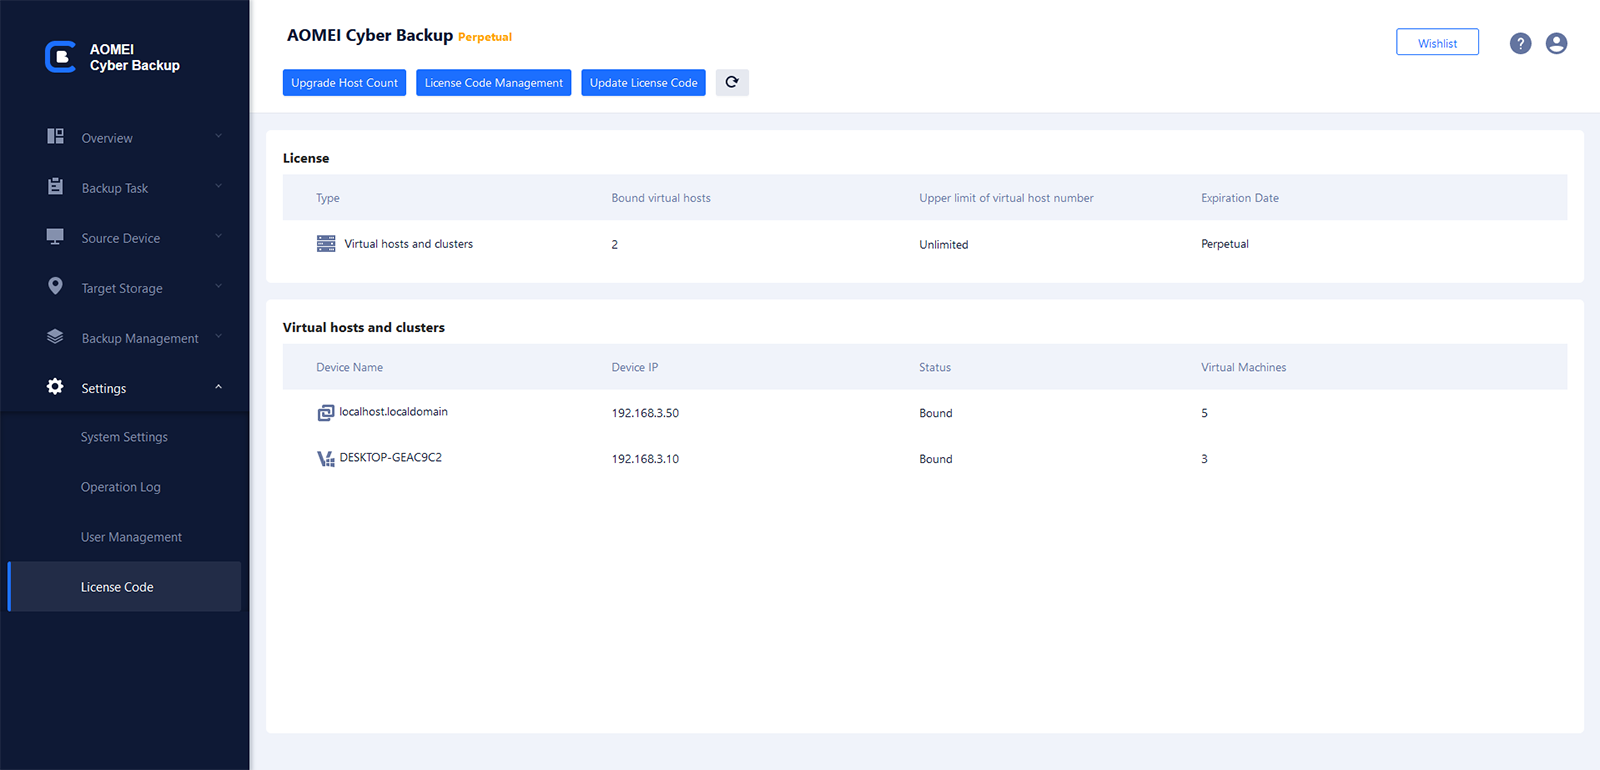Click the Settings gear icon
This screenshot has height=770, width=1600.
[56, 387]
